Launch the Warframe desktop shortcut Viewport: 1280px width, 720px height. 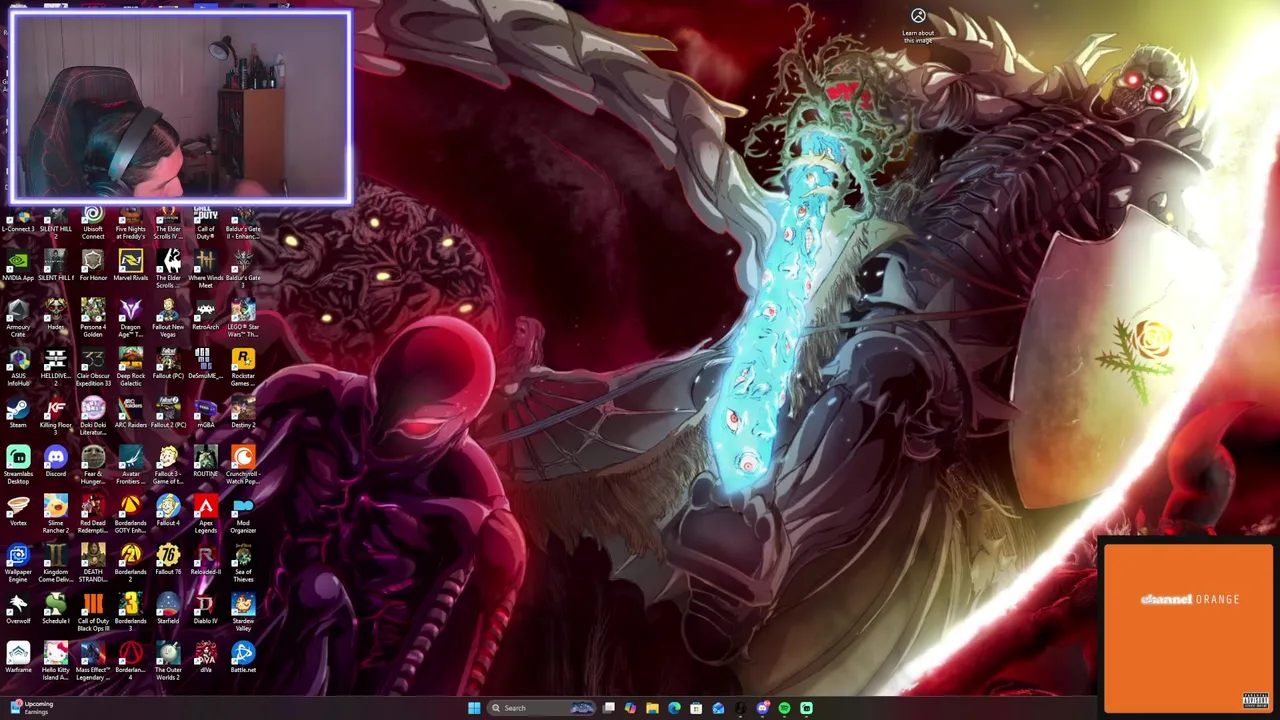18,658
